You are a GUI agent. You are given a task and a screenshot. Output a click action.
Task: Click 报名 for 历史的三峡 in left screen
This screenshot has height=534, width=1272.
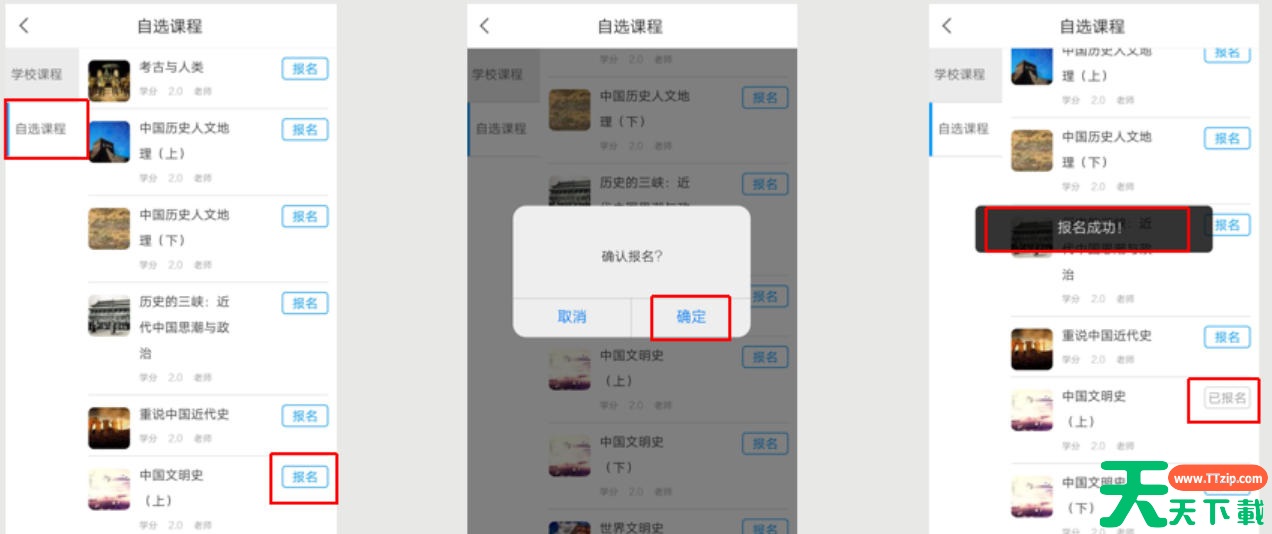point(305,303)
